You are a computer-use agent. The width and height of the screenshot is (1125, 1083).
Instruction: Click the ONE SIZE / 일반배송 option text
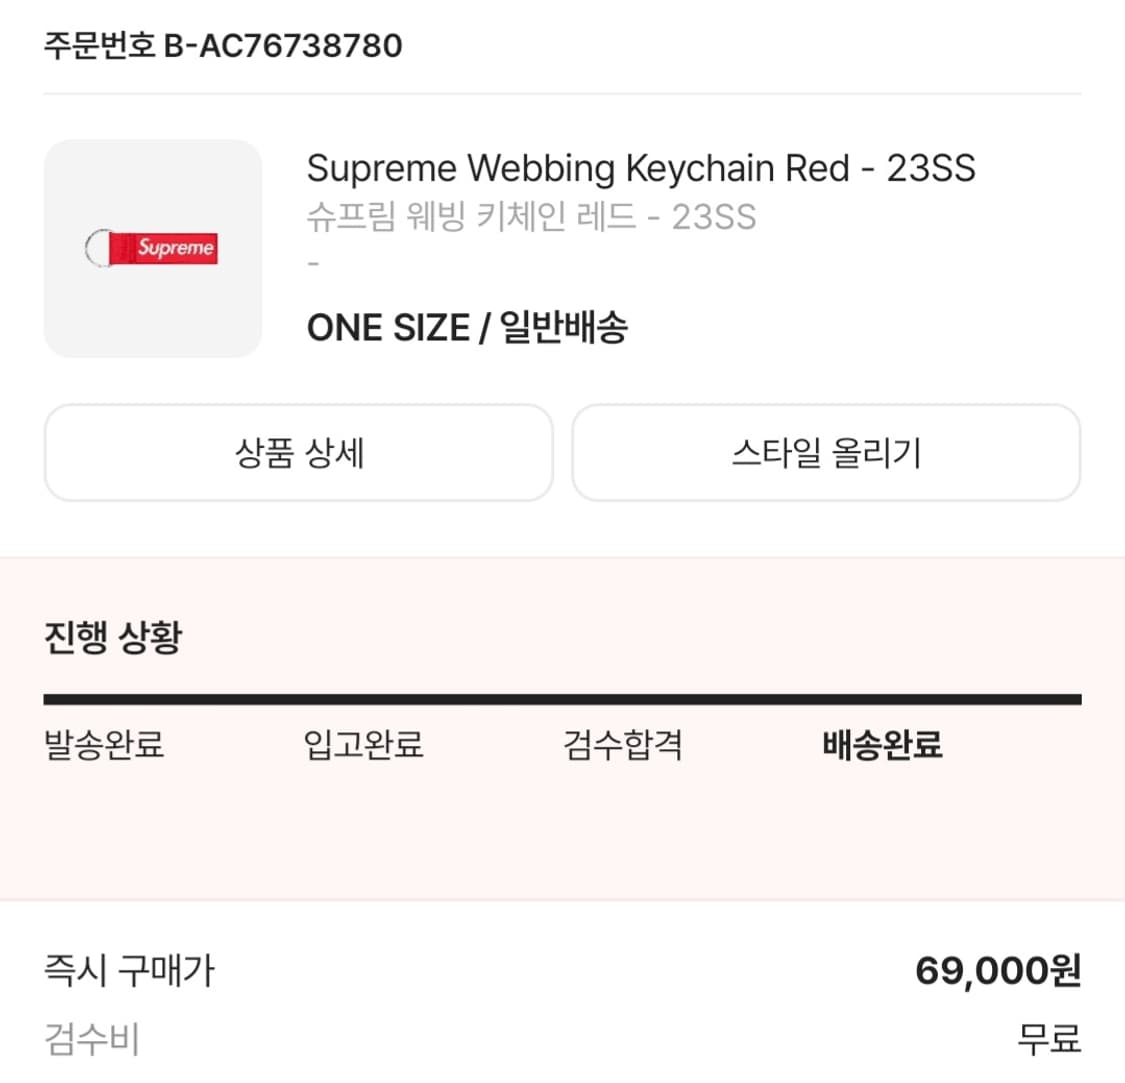pos(467,327)
